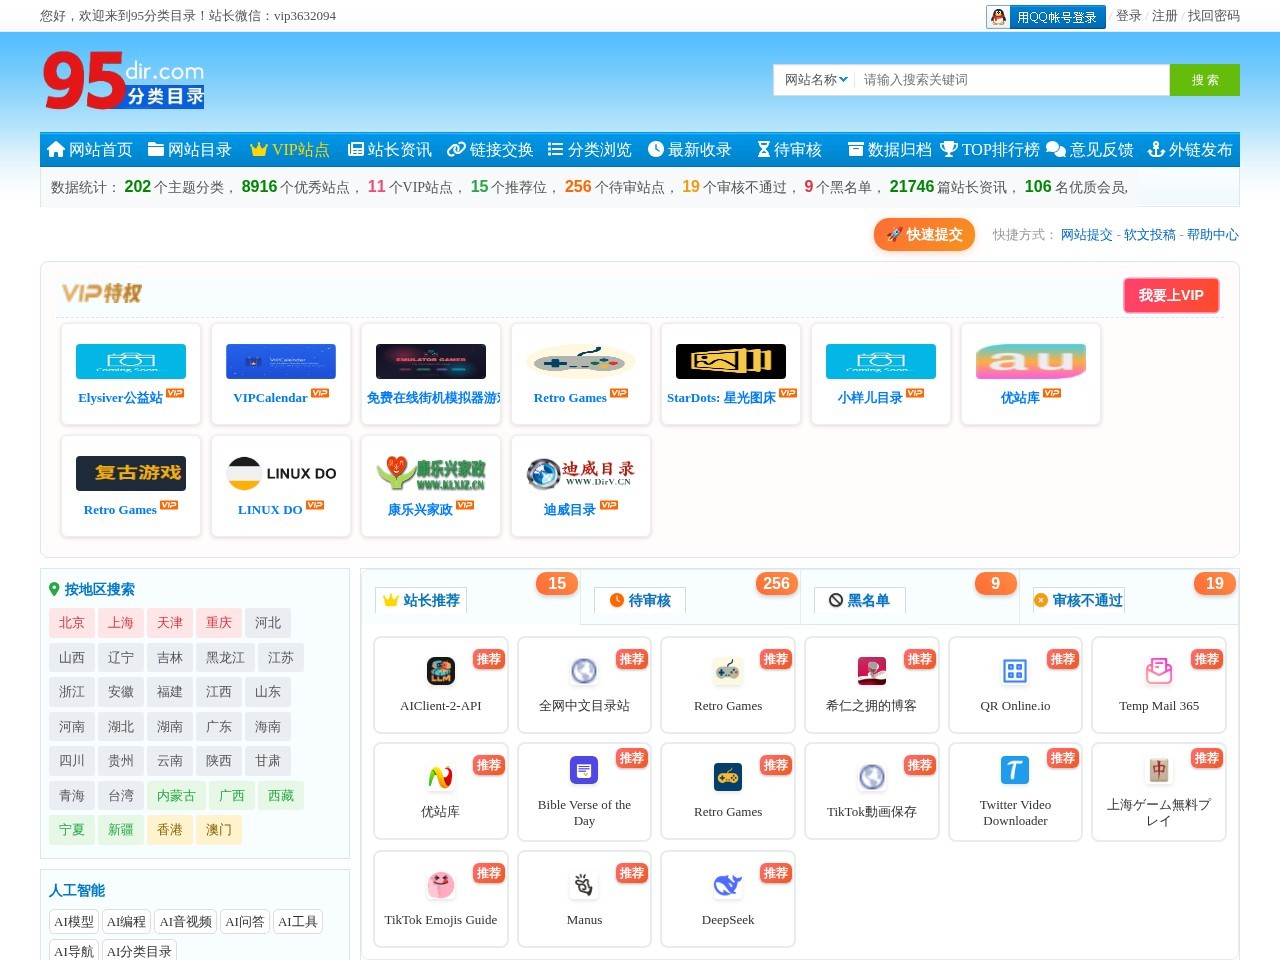Click the 我要上VIP button

point(1170,295)
